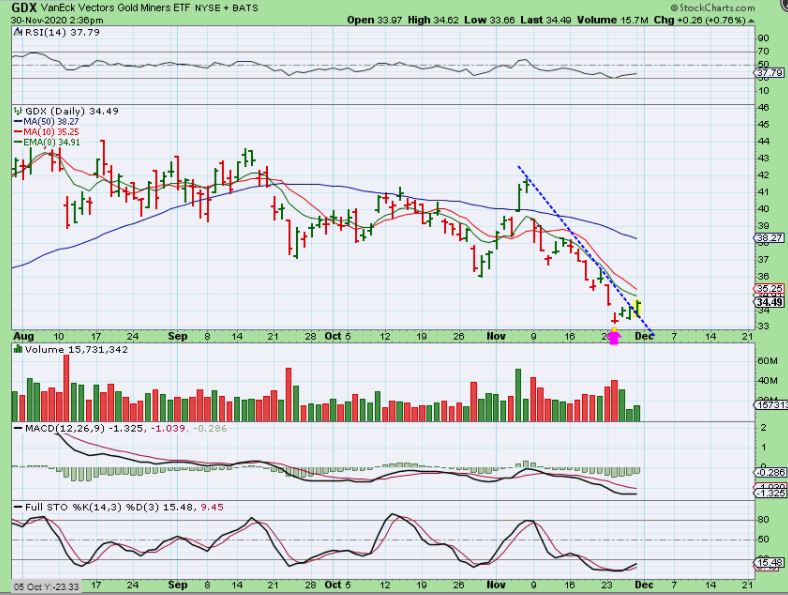Viewport: 788px width, 595px height.
Task: Click the High 34.62 value
Action: 433,20
